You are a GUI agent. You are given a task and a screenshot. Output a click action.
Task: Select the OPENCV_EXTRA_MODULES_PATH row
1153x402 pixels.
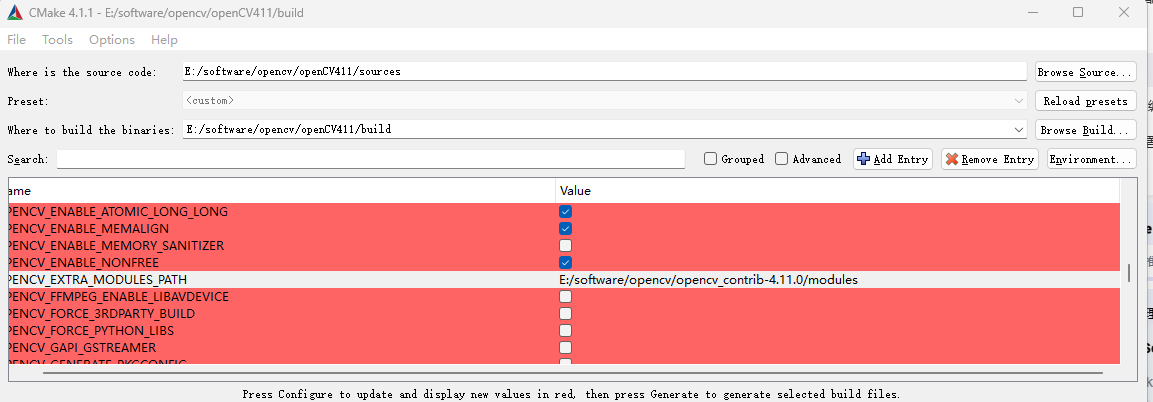(564, 280)
